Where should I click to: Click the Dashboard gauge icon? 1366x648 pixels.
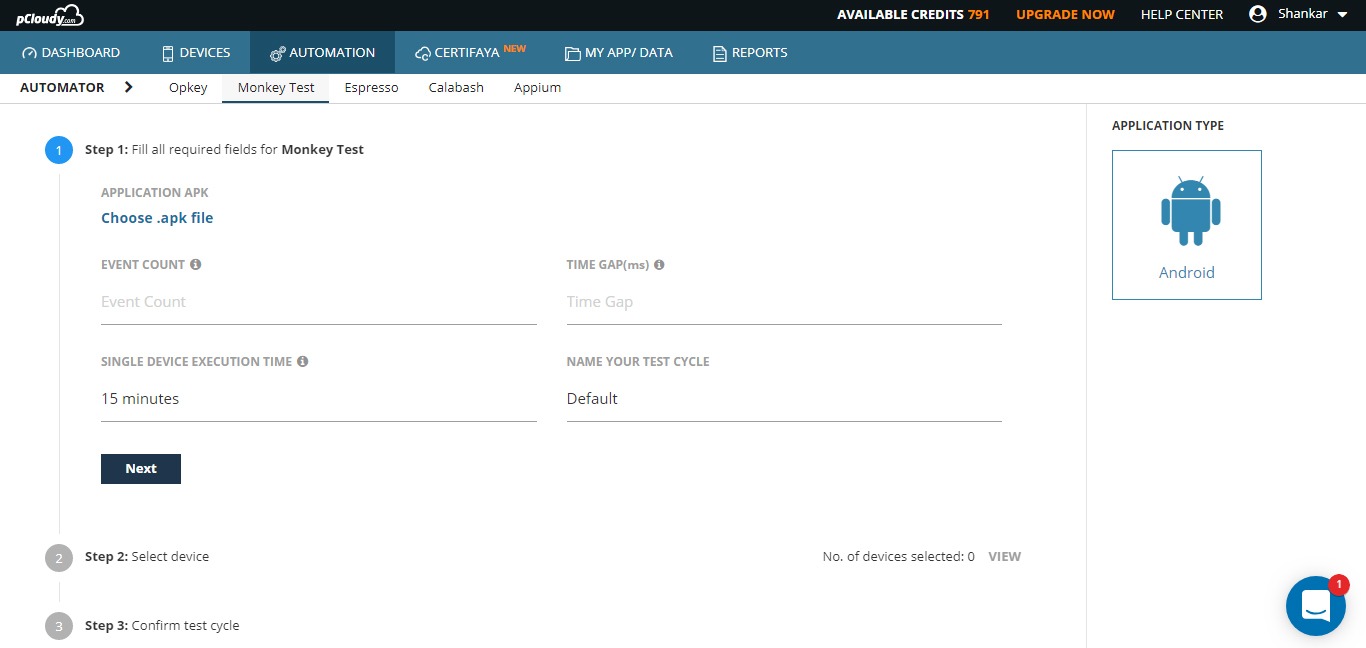(x=29, y=53)
